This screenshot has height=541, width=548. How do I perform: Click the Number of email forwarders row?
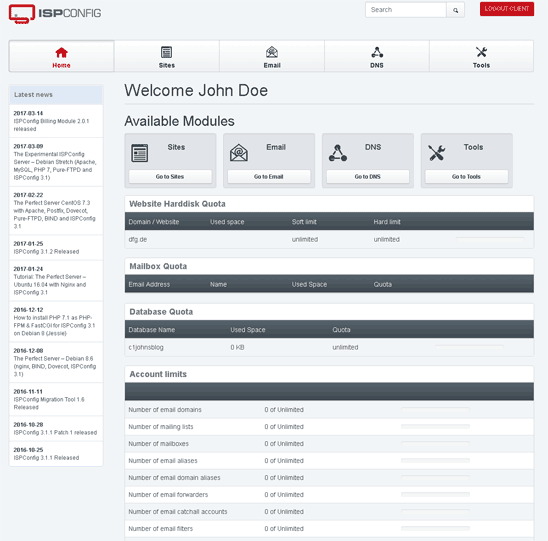point(329,495)
